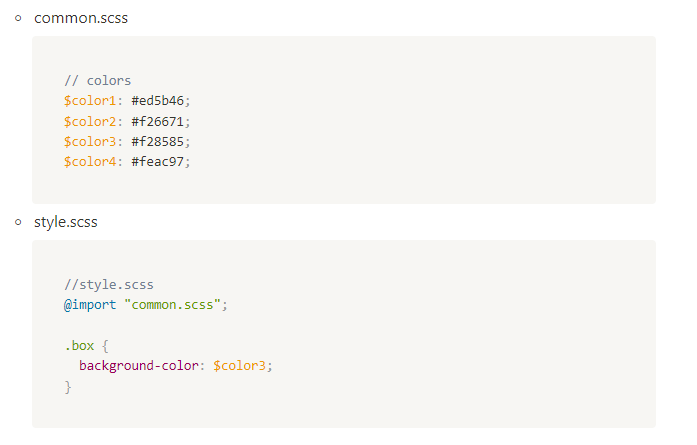Click the "common.scss" import string
The image size is (697, 445).
pyautogui.click(x=172, y=305)
